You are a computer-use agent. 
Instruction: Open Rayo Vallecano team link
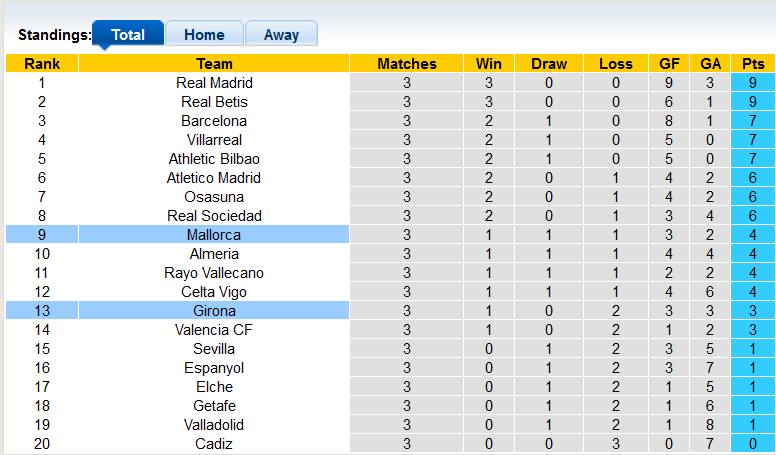tap(214, 273)
